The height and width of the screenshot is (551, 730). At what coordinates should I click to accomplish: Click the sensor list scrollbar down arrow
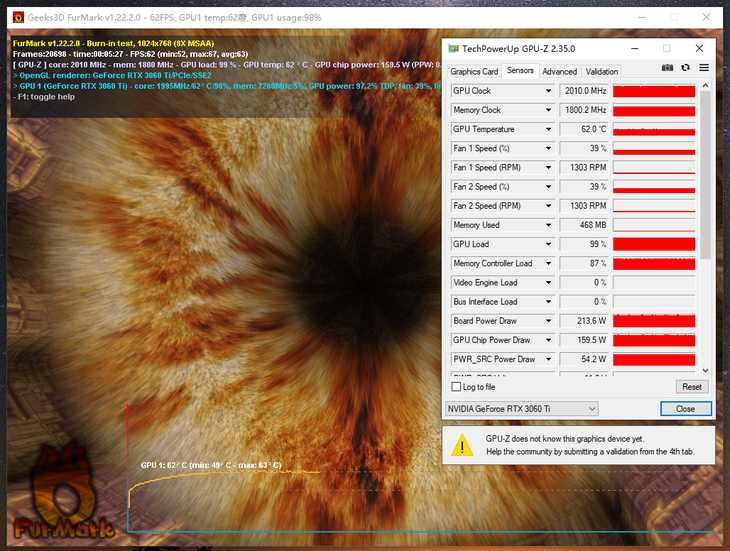click(x=705, y=370)
